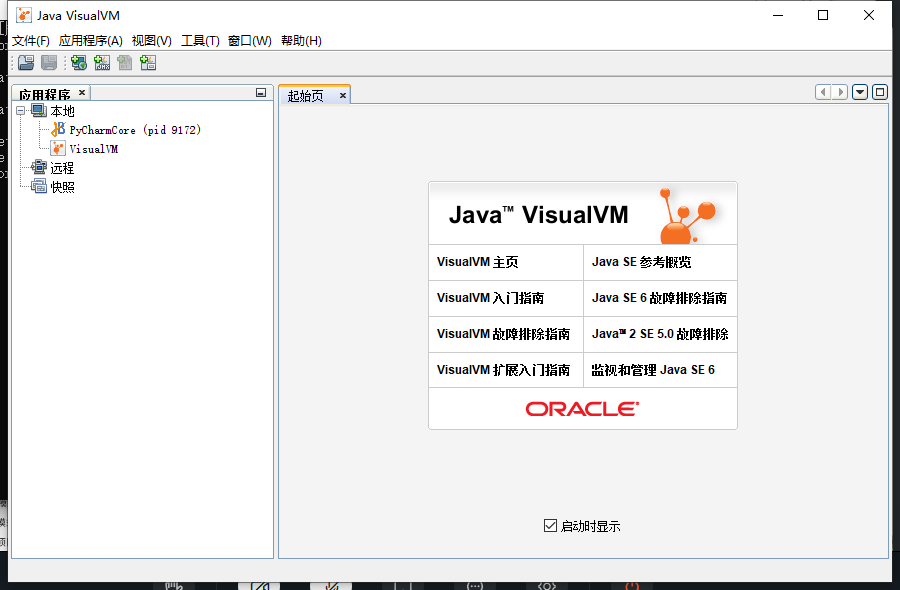900x590 pixels.
Task: Open the VisualVM 主页 link
Action: click(478, 262)
